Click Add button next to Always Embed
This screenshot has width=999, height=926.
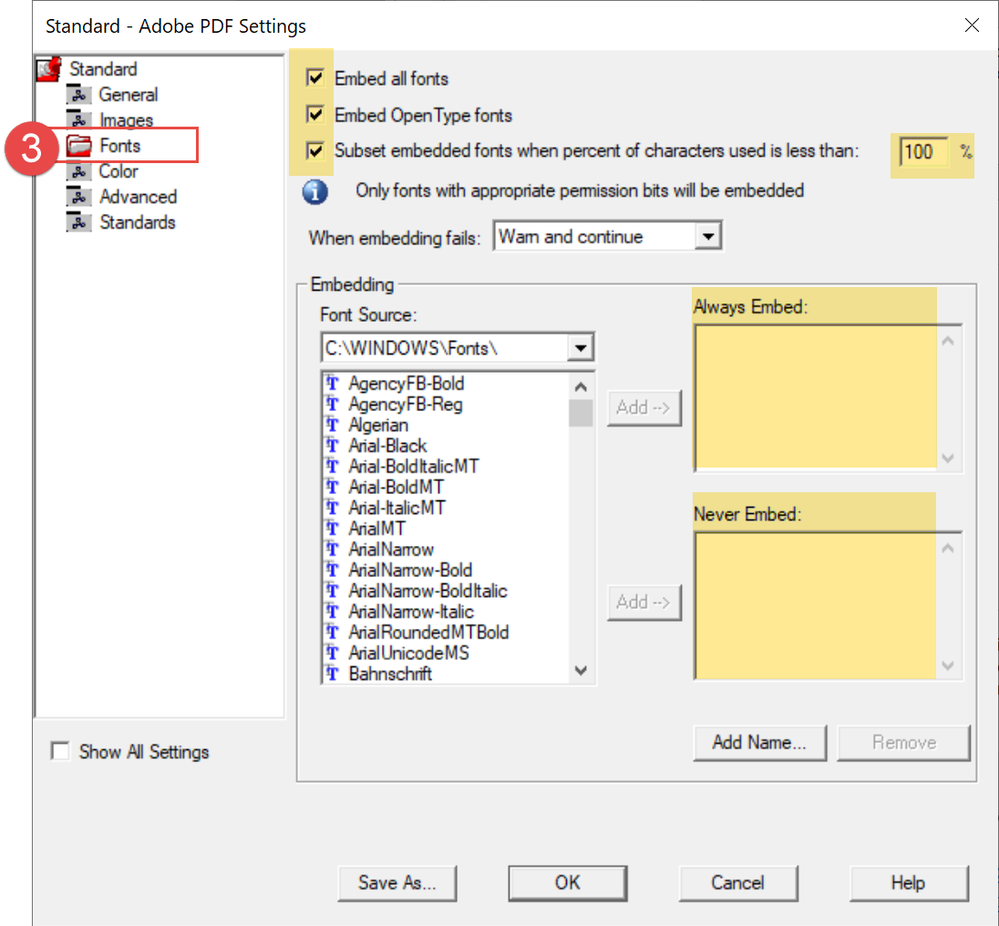pos(644,408)
